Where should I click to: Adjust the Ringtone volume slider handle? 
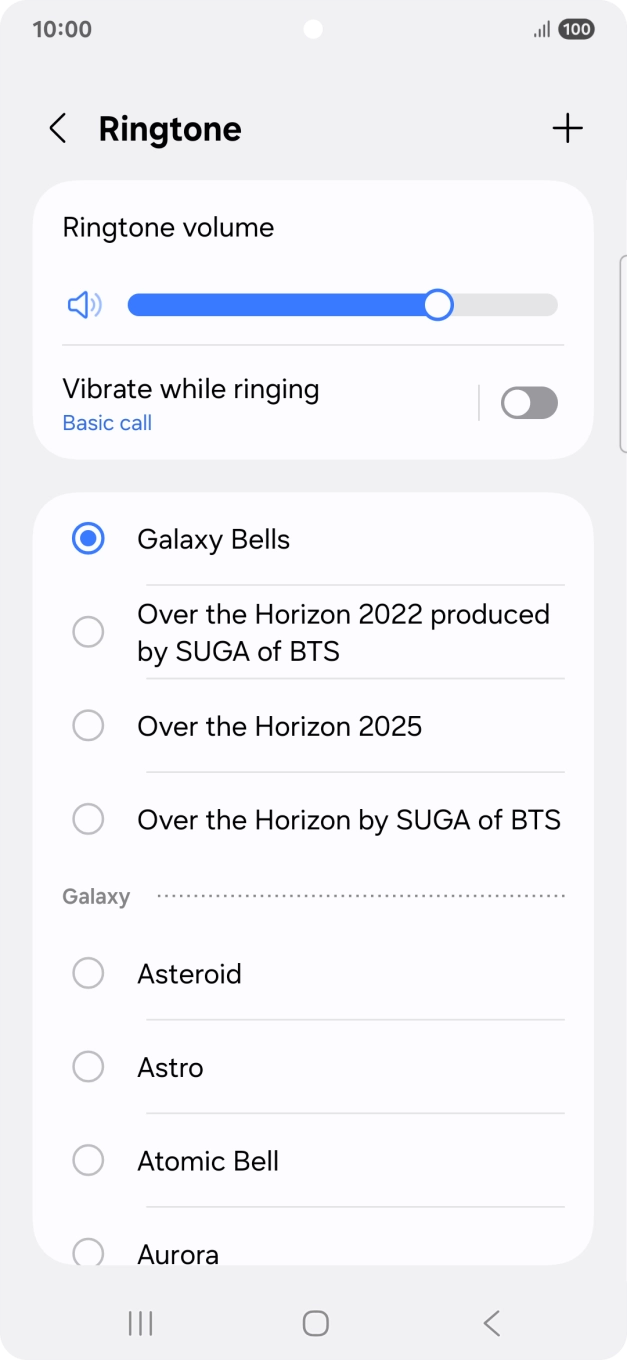437,305
